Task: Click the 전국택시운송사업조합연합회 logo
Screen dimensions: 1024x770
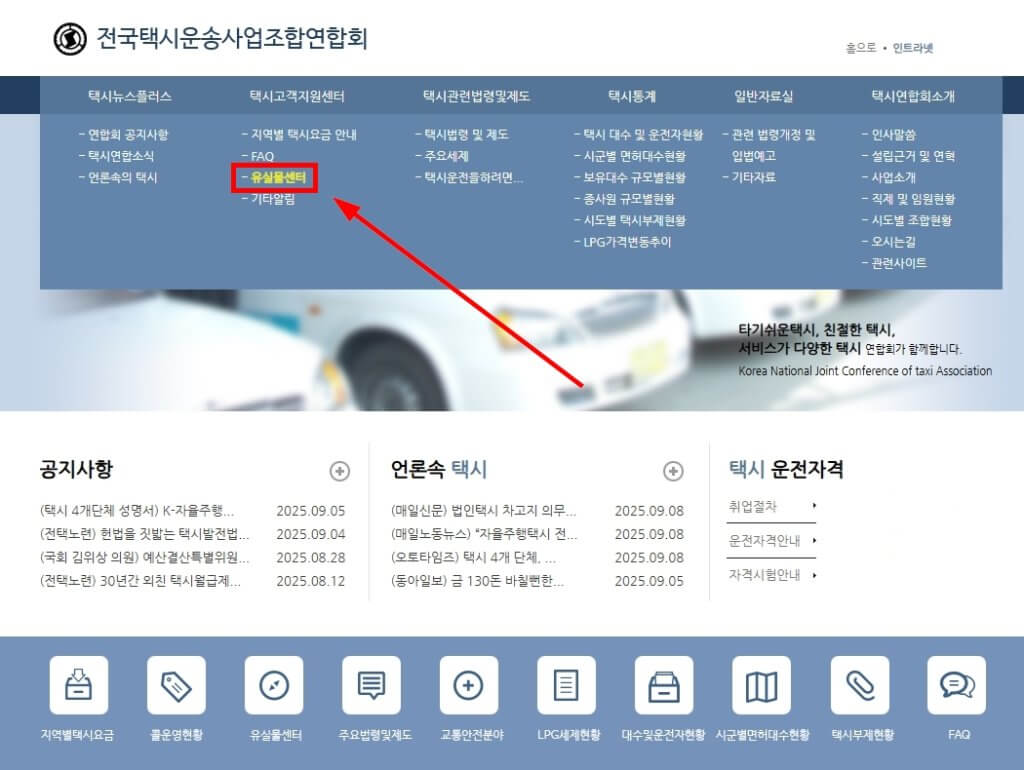Action: (x=211, y=39)
